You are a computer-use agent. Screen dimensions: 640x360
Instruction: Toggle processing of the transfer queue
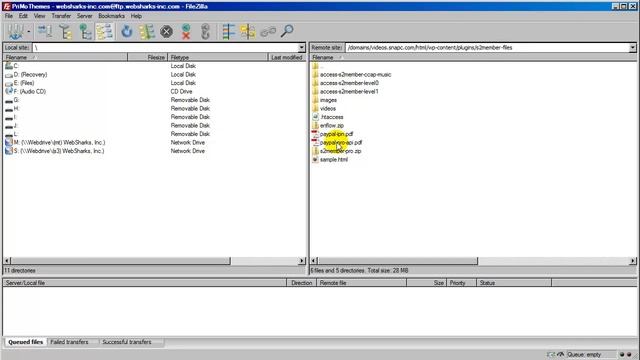[147, 31]
